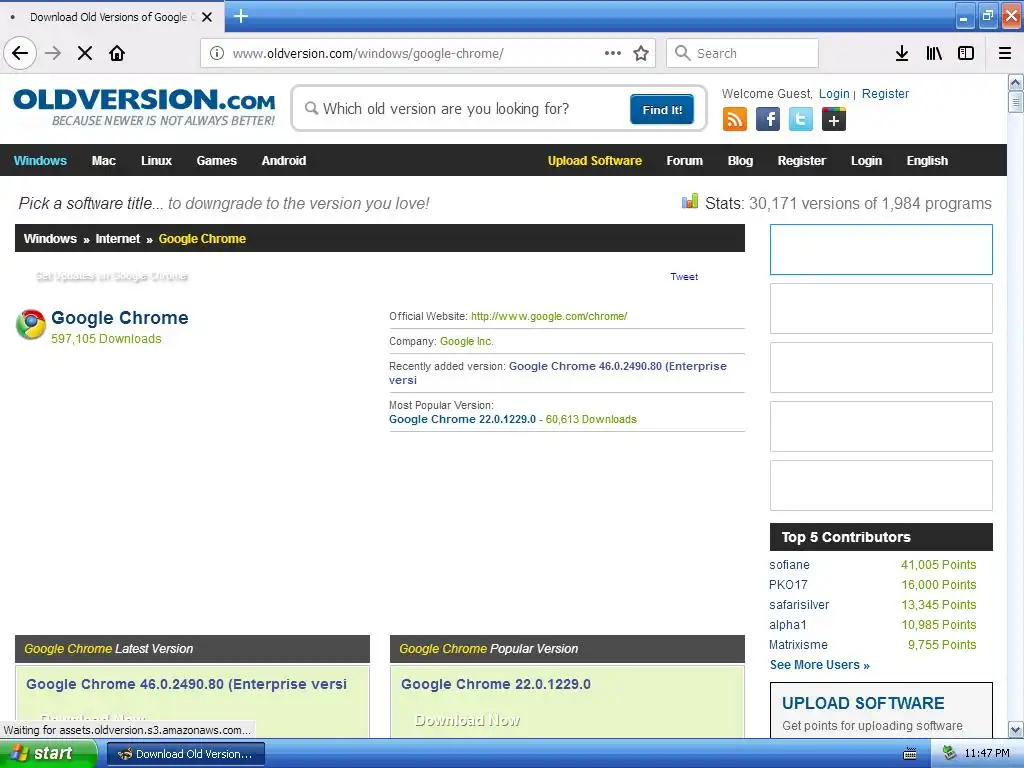Click the forward navigation arrow
This screenshot has width=1024, height=768.
pyautogui.click(x=53, y=53)
